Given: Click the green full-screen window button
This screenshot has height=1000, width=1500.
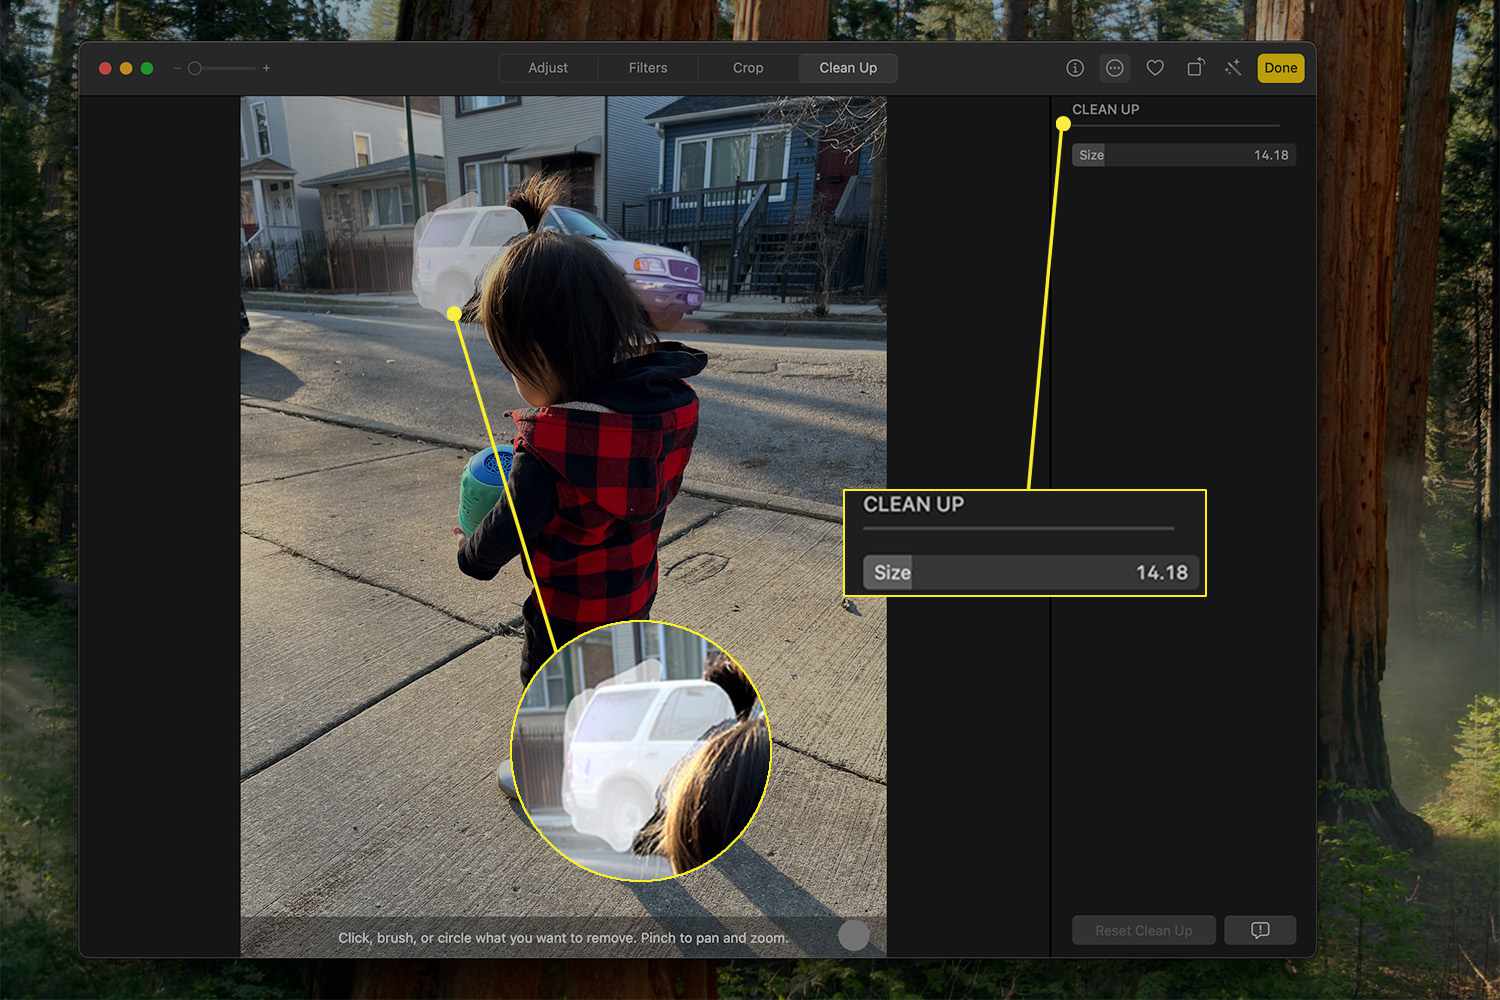Looking at the screenshot, I should (147, 68).
